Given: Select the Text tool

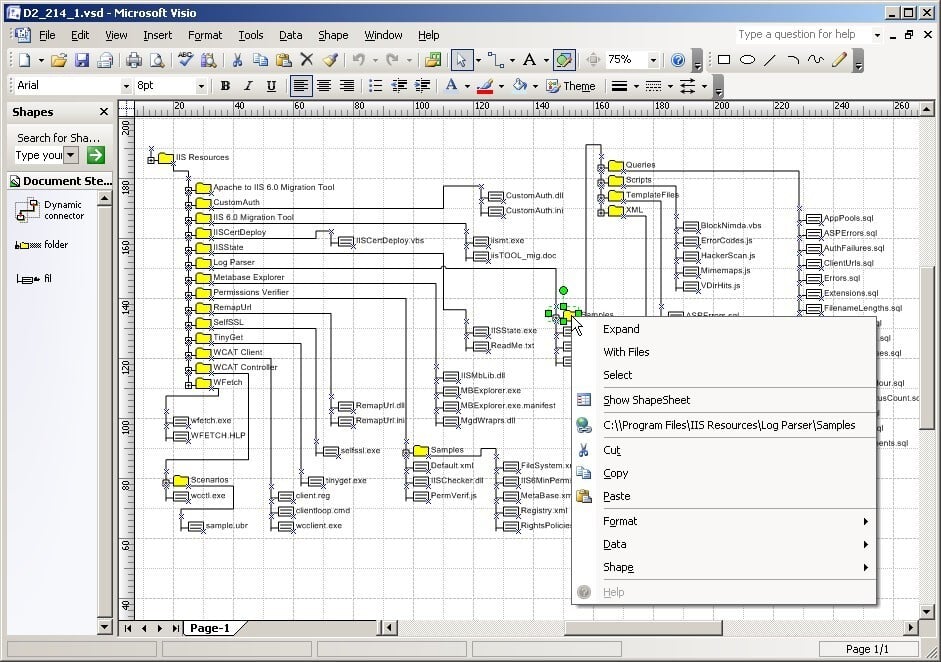Looking at the screenshot, I should (x=529, y=60).
